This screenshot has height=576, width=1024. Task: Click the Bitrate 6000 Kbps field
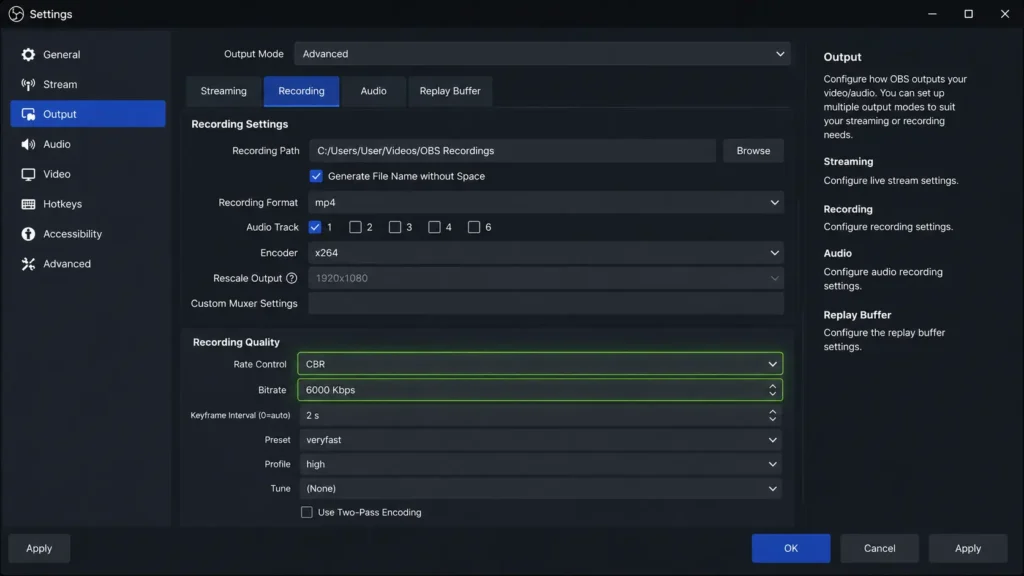pos(540,390)
